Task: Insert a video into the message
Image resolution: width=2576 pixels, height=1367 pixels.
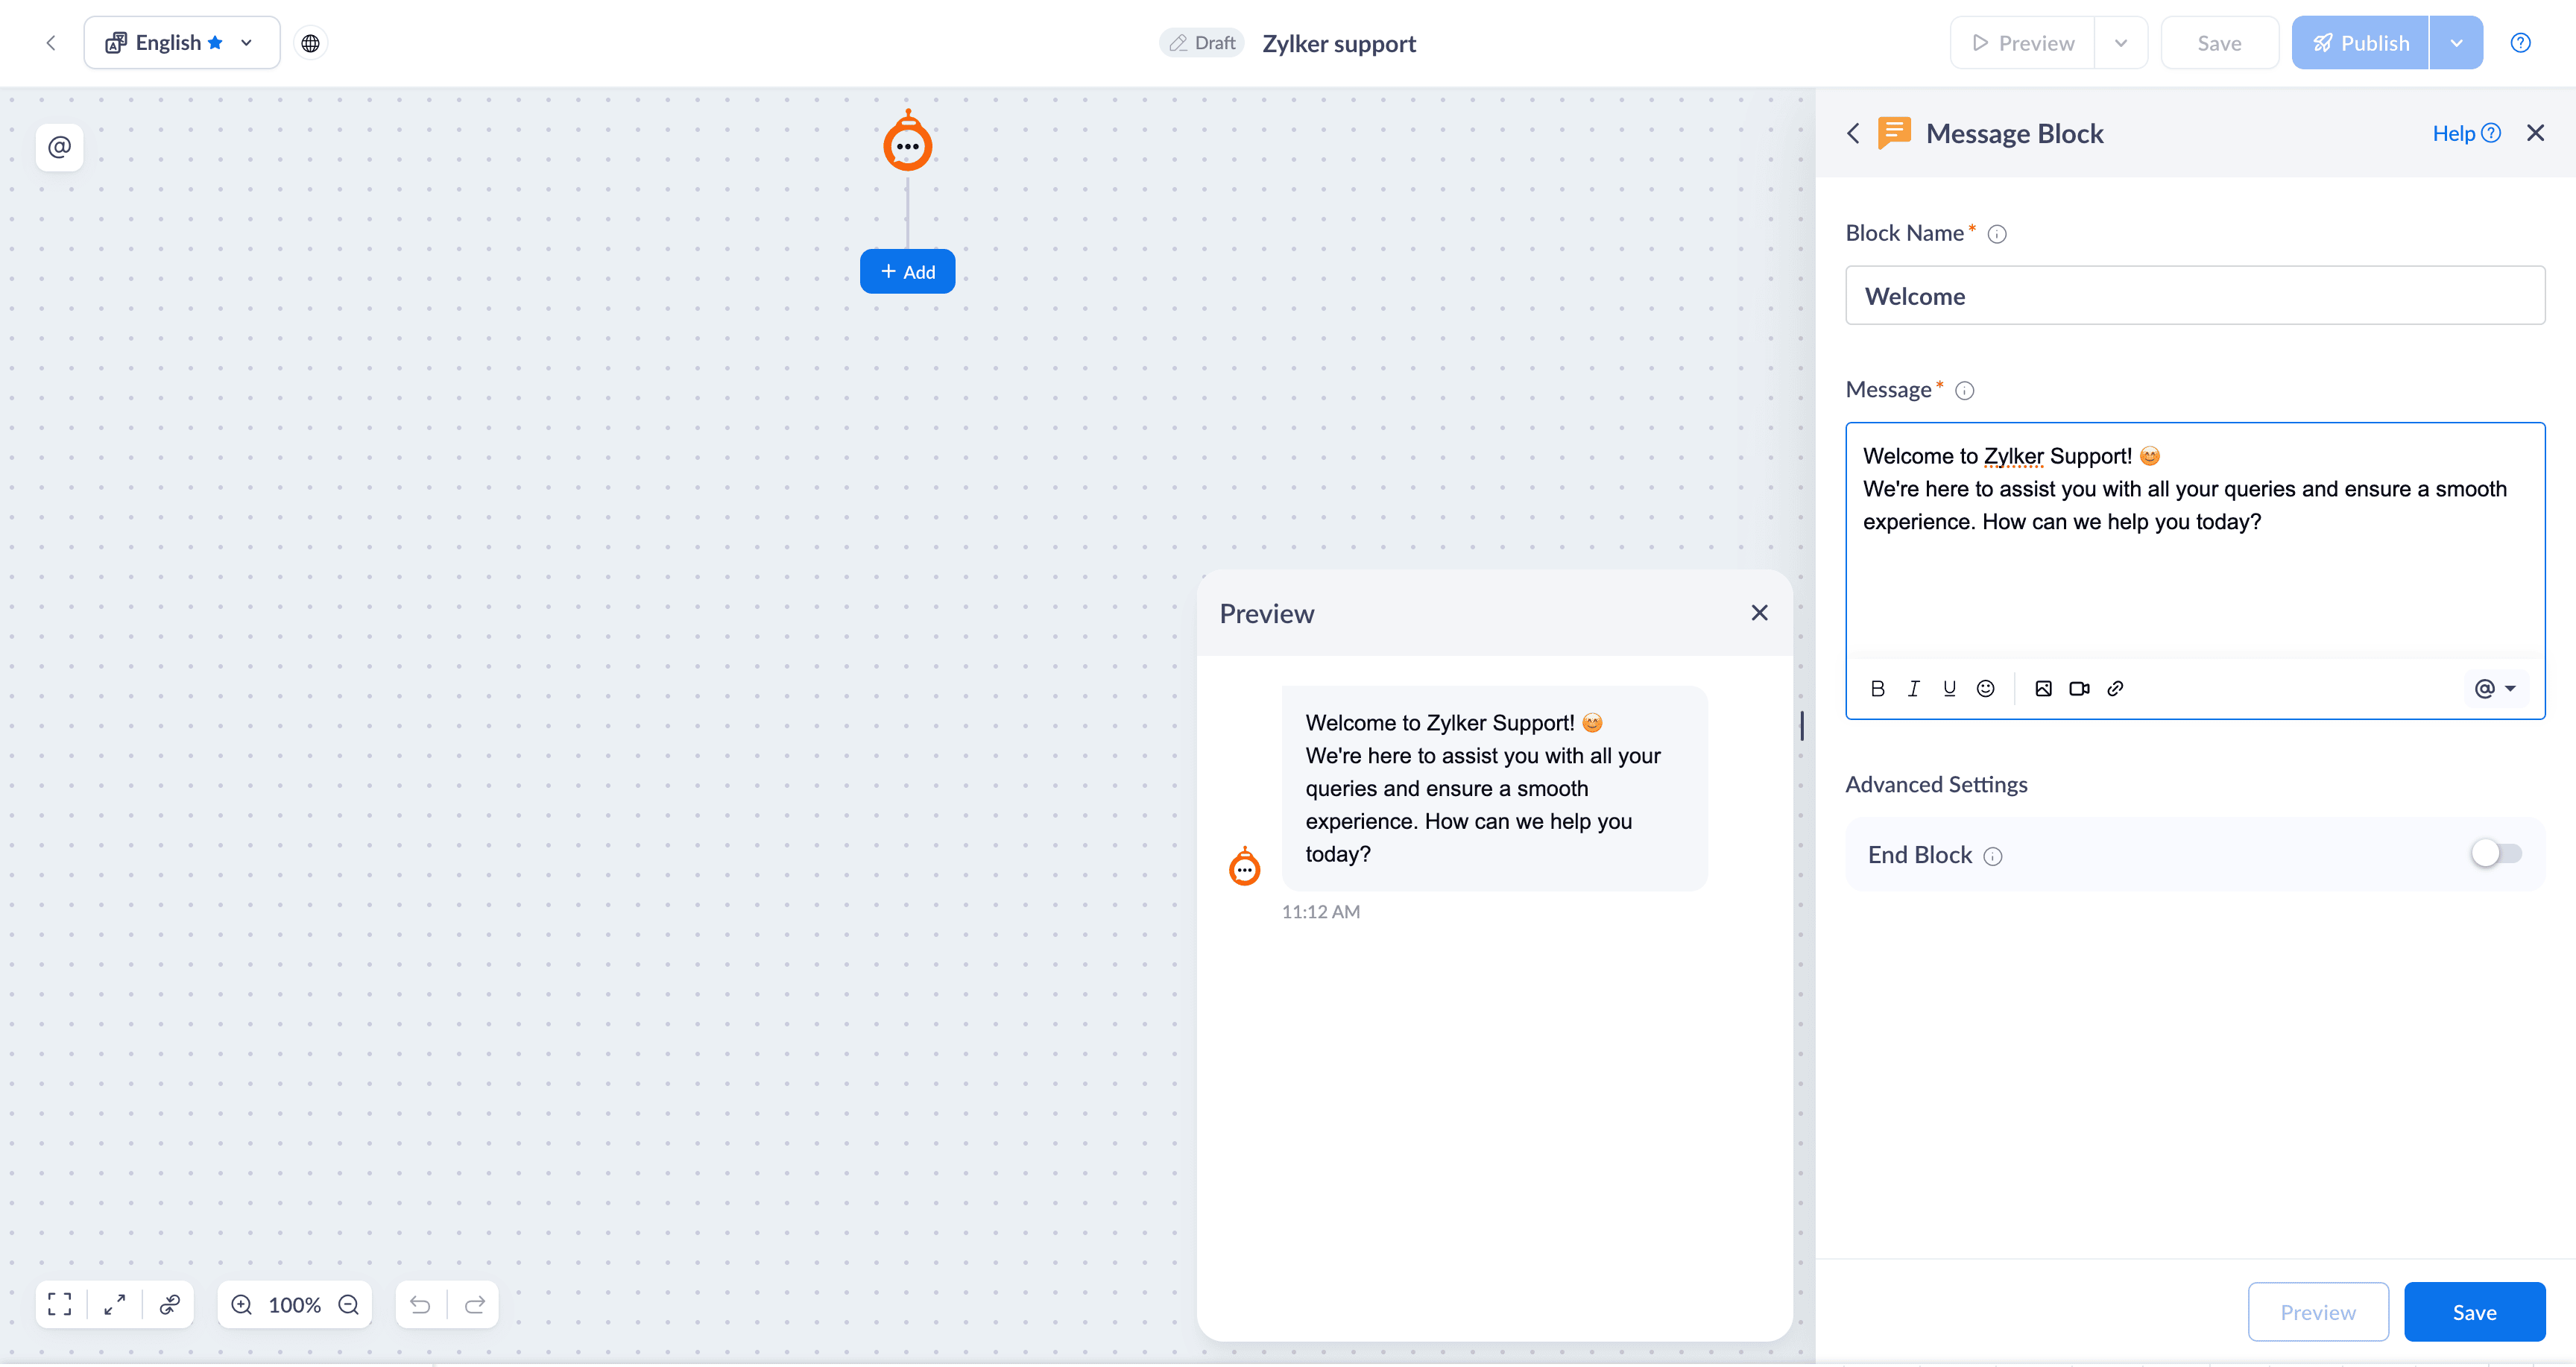Action: pyautogui.click(x=2079, y=688)
